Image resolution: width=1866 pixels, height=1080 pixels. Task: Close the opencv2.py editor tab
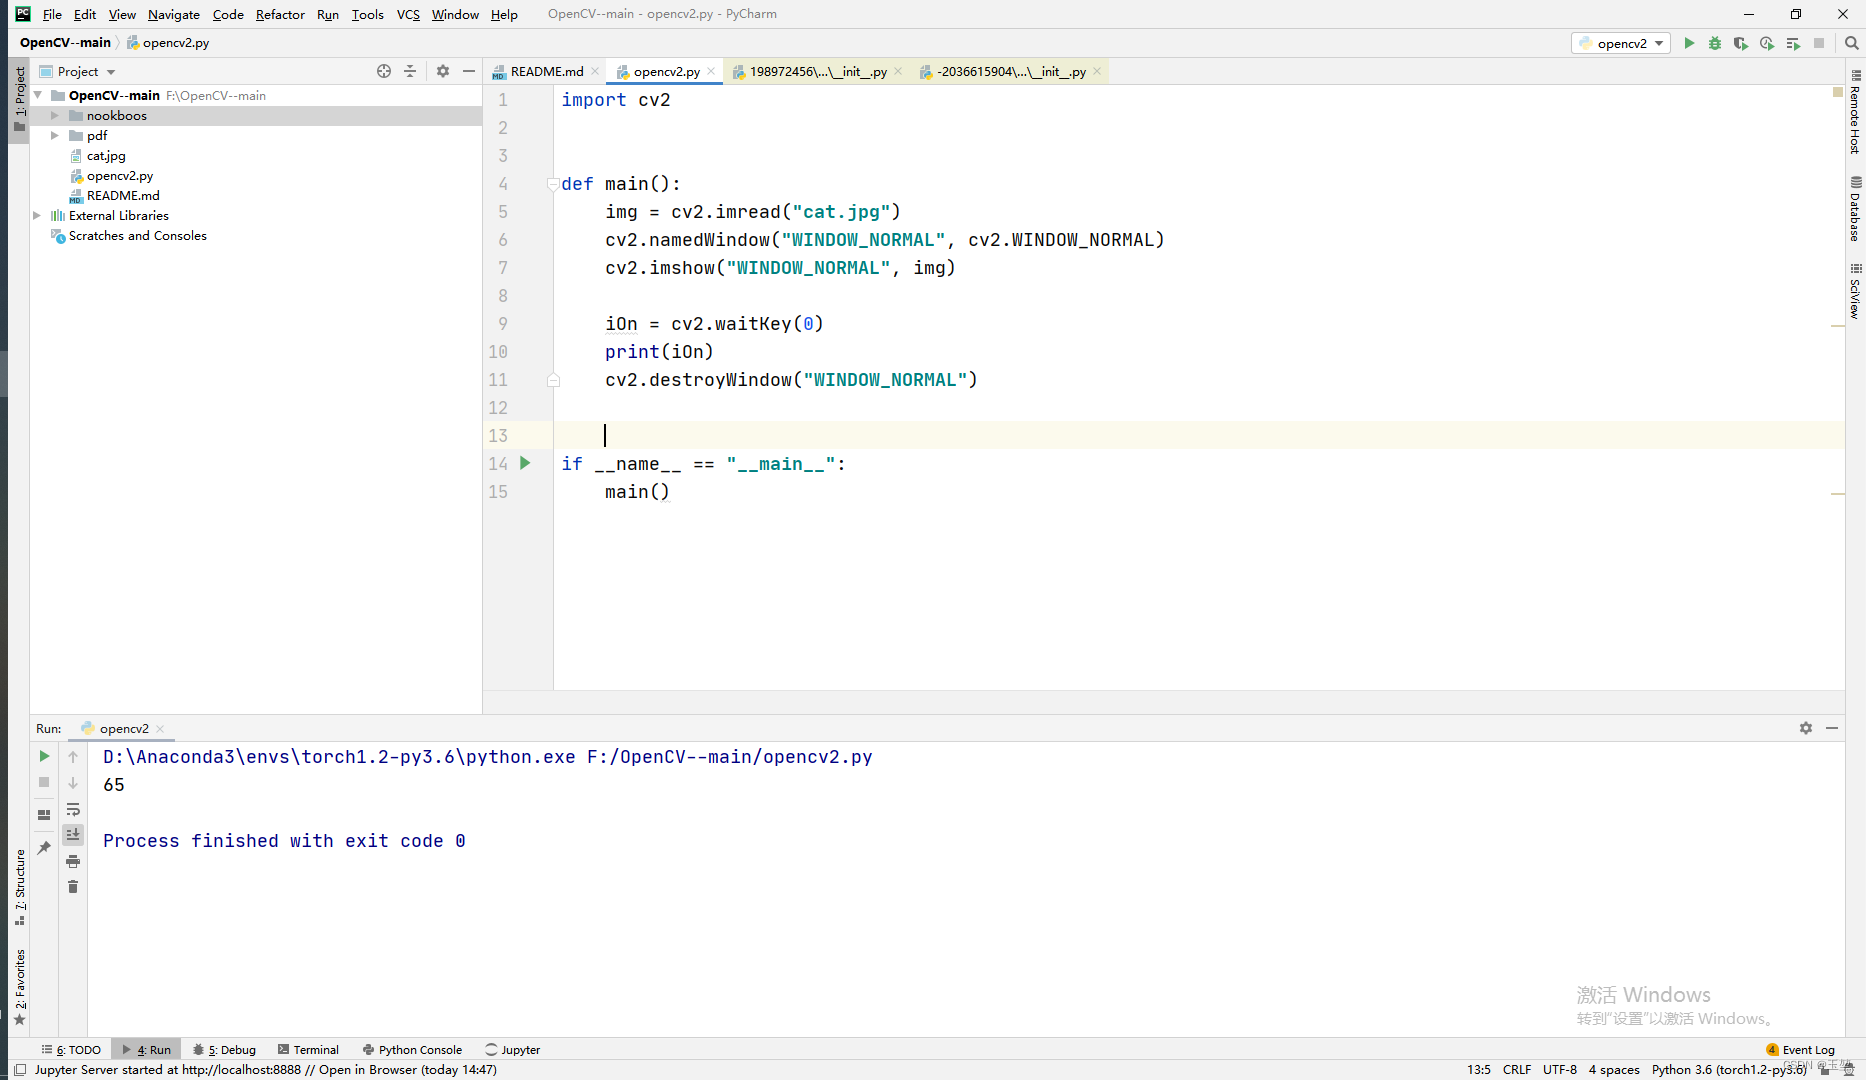[x=711, y=71]
